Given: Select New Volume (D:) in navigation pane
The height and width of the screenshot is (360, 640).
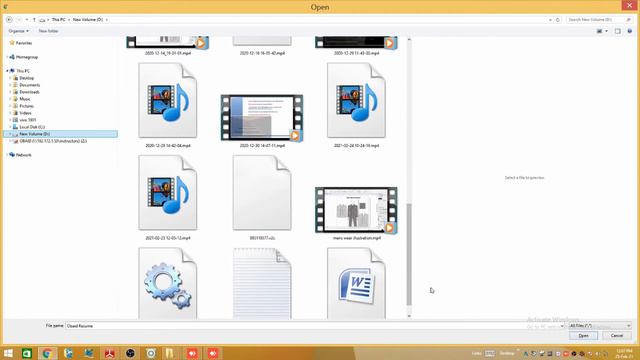Looking at the screenshot, I should tap(60, 134).
